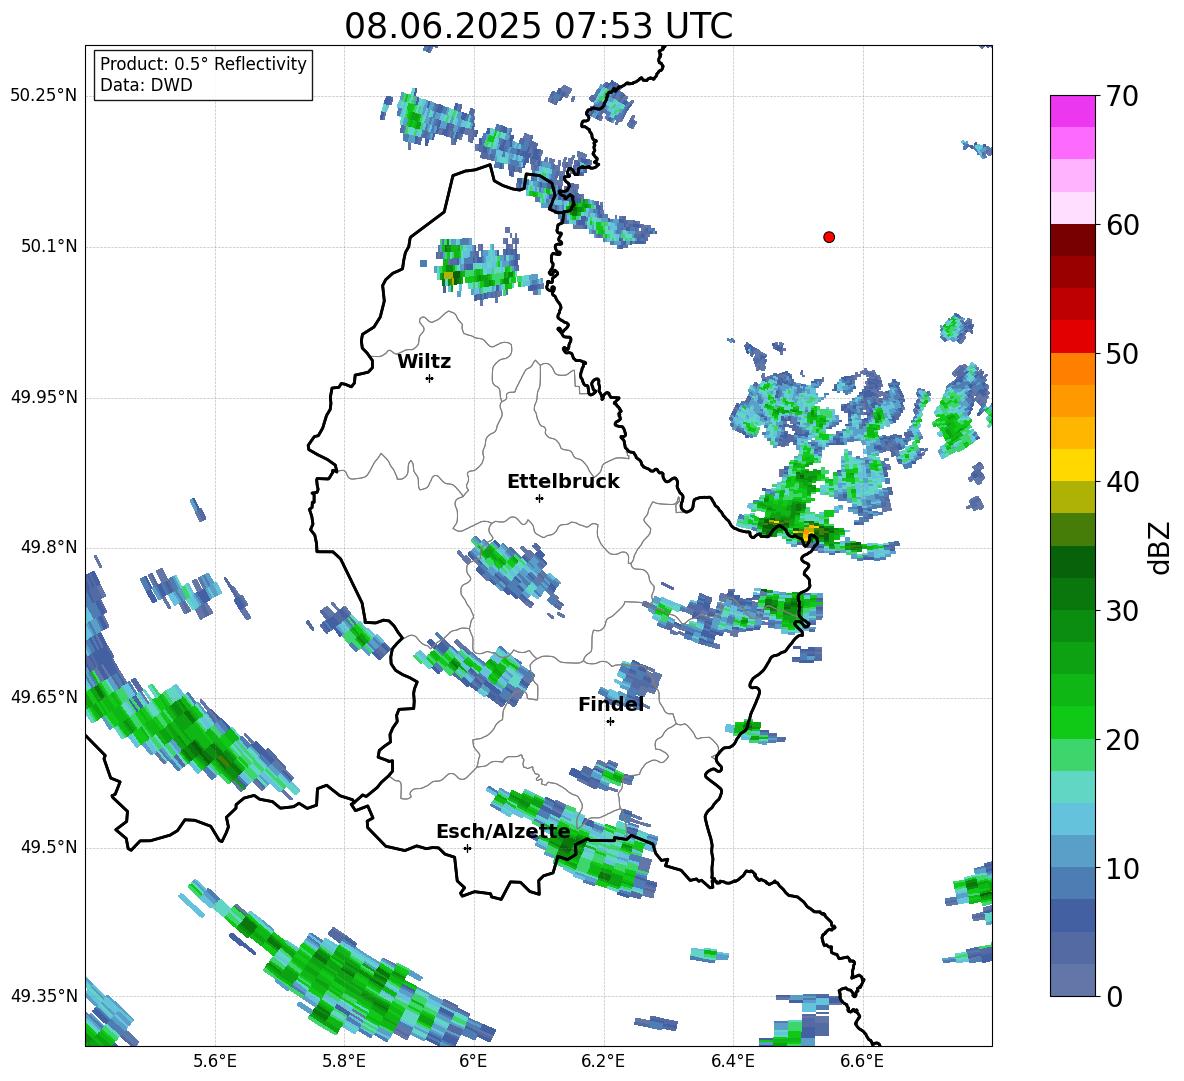
Task: Click the title 08.06.2025 07:53 UTC
Action: (538, 26)
